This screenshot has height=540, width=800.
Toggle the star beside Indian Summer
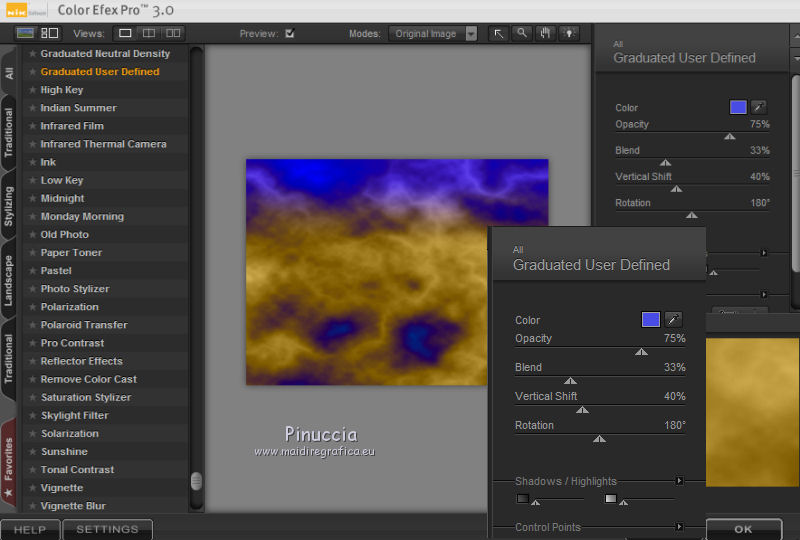point(32,108)
